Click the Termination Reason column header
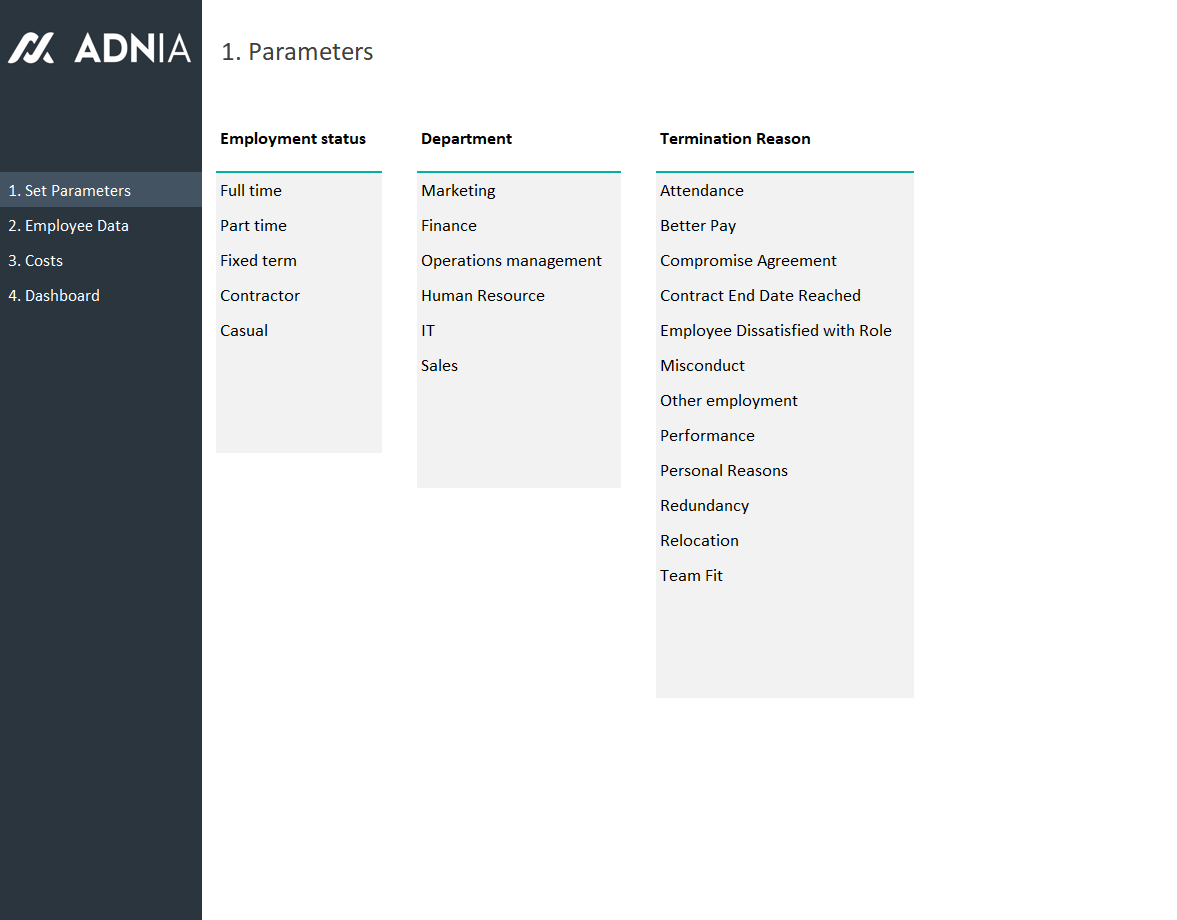The image size is (1177, 920). 735,139
